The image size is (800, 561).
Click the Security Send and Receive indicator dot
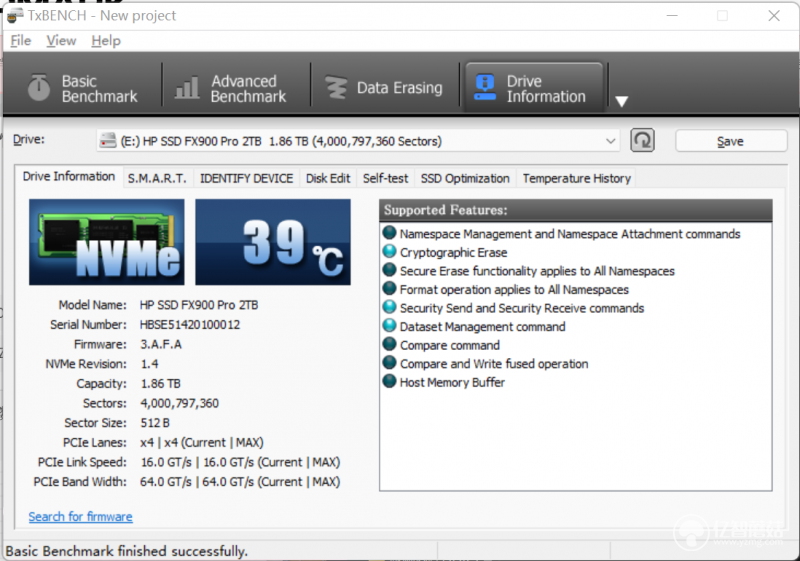click(x=389, y=307)
